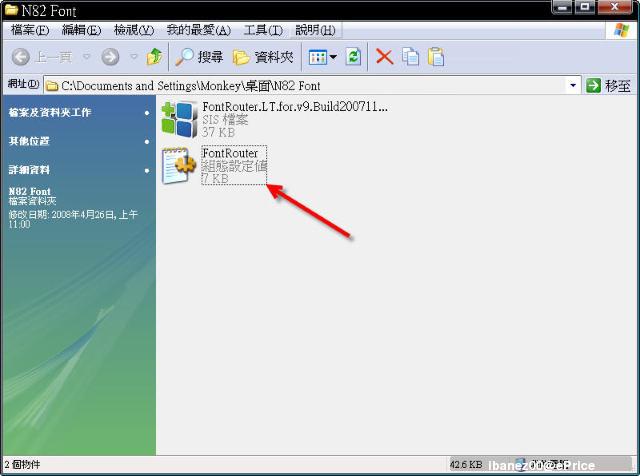640x476 pixels.
Task: Click the red X Delete icon
Action: point(384,57)
